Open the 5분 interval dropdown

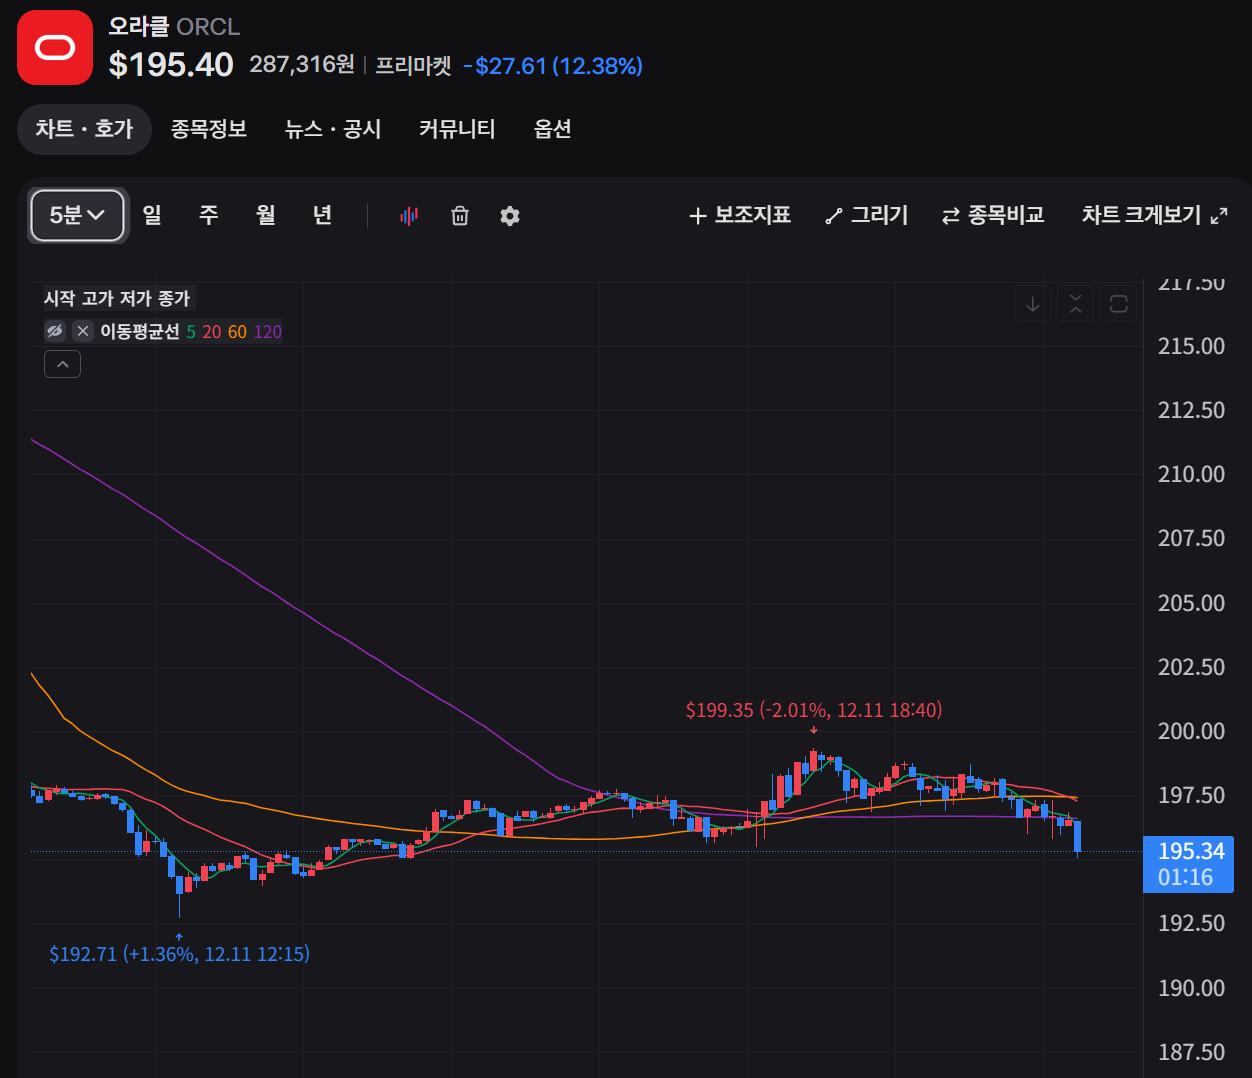[x=77, y=215]
